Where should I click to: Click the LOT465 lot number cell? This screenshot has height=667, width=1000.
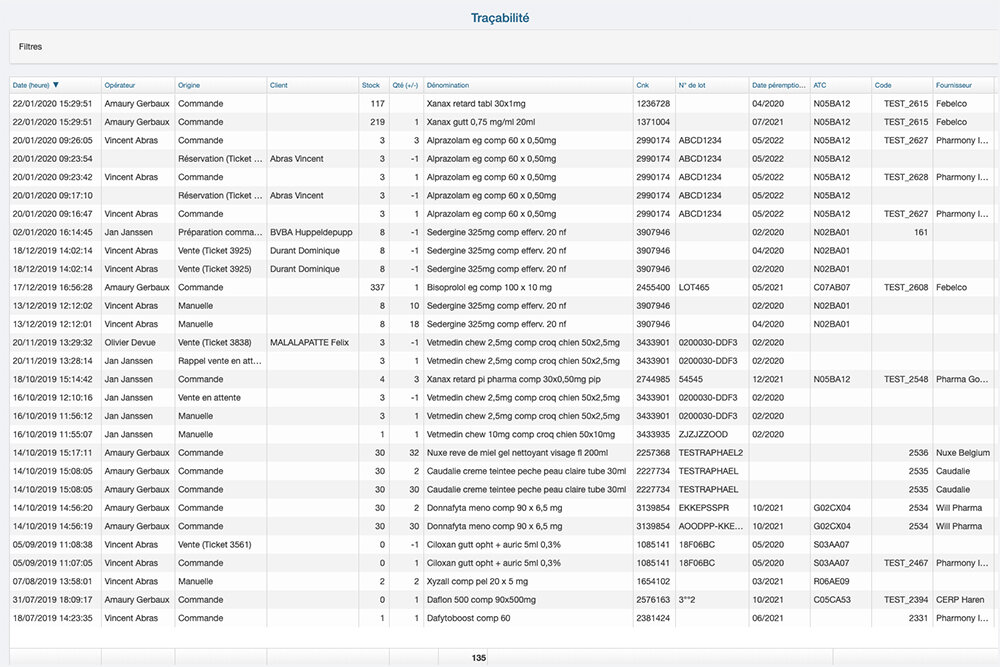[x=694, y=288]
